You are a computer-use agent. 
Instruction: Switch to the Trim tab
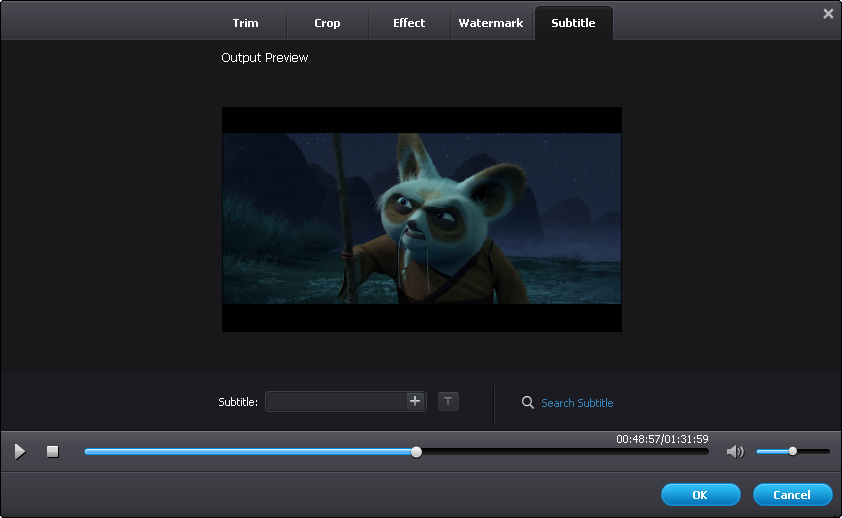tap(246, 23)
